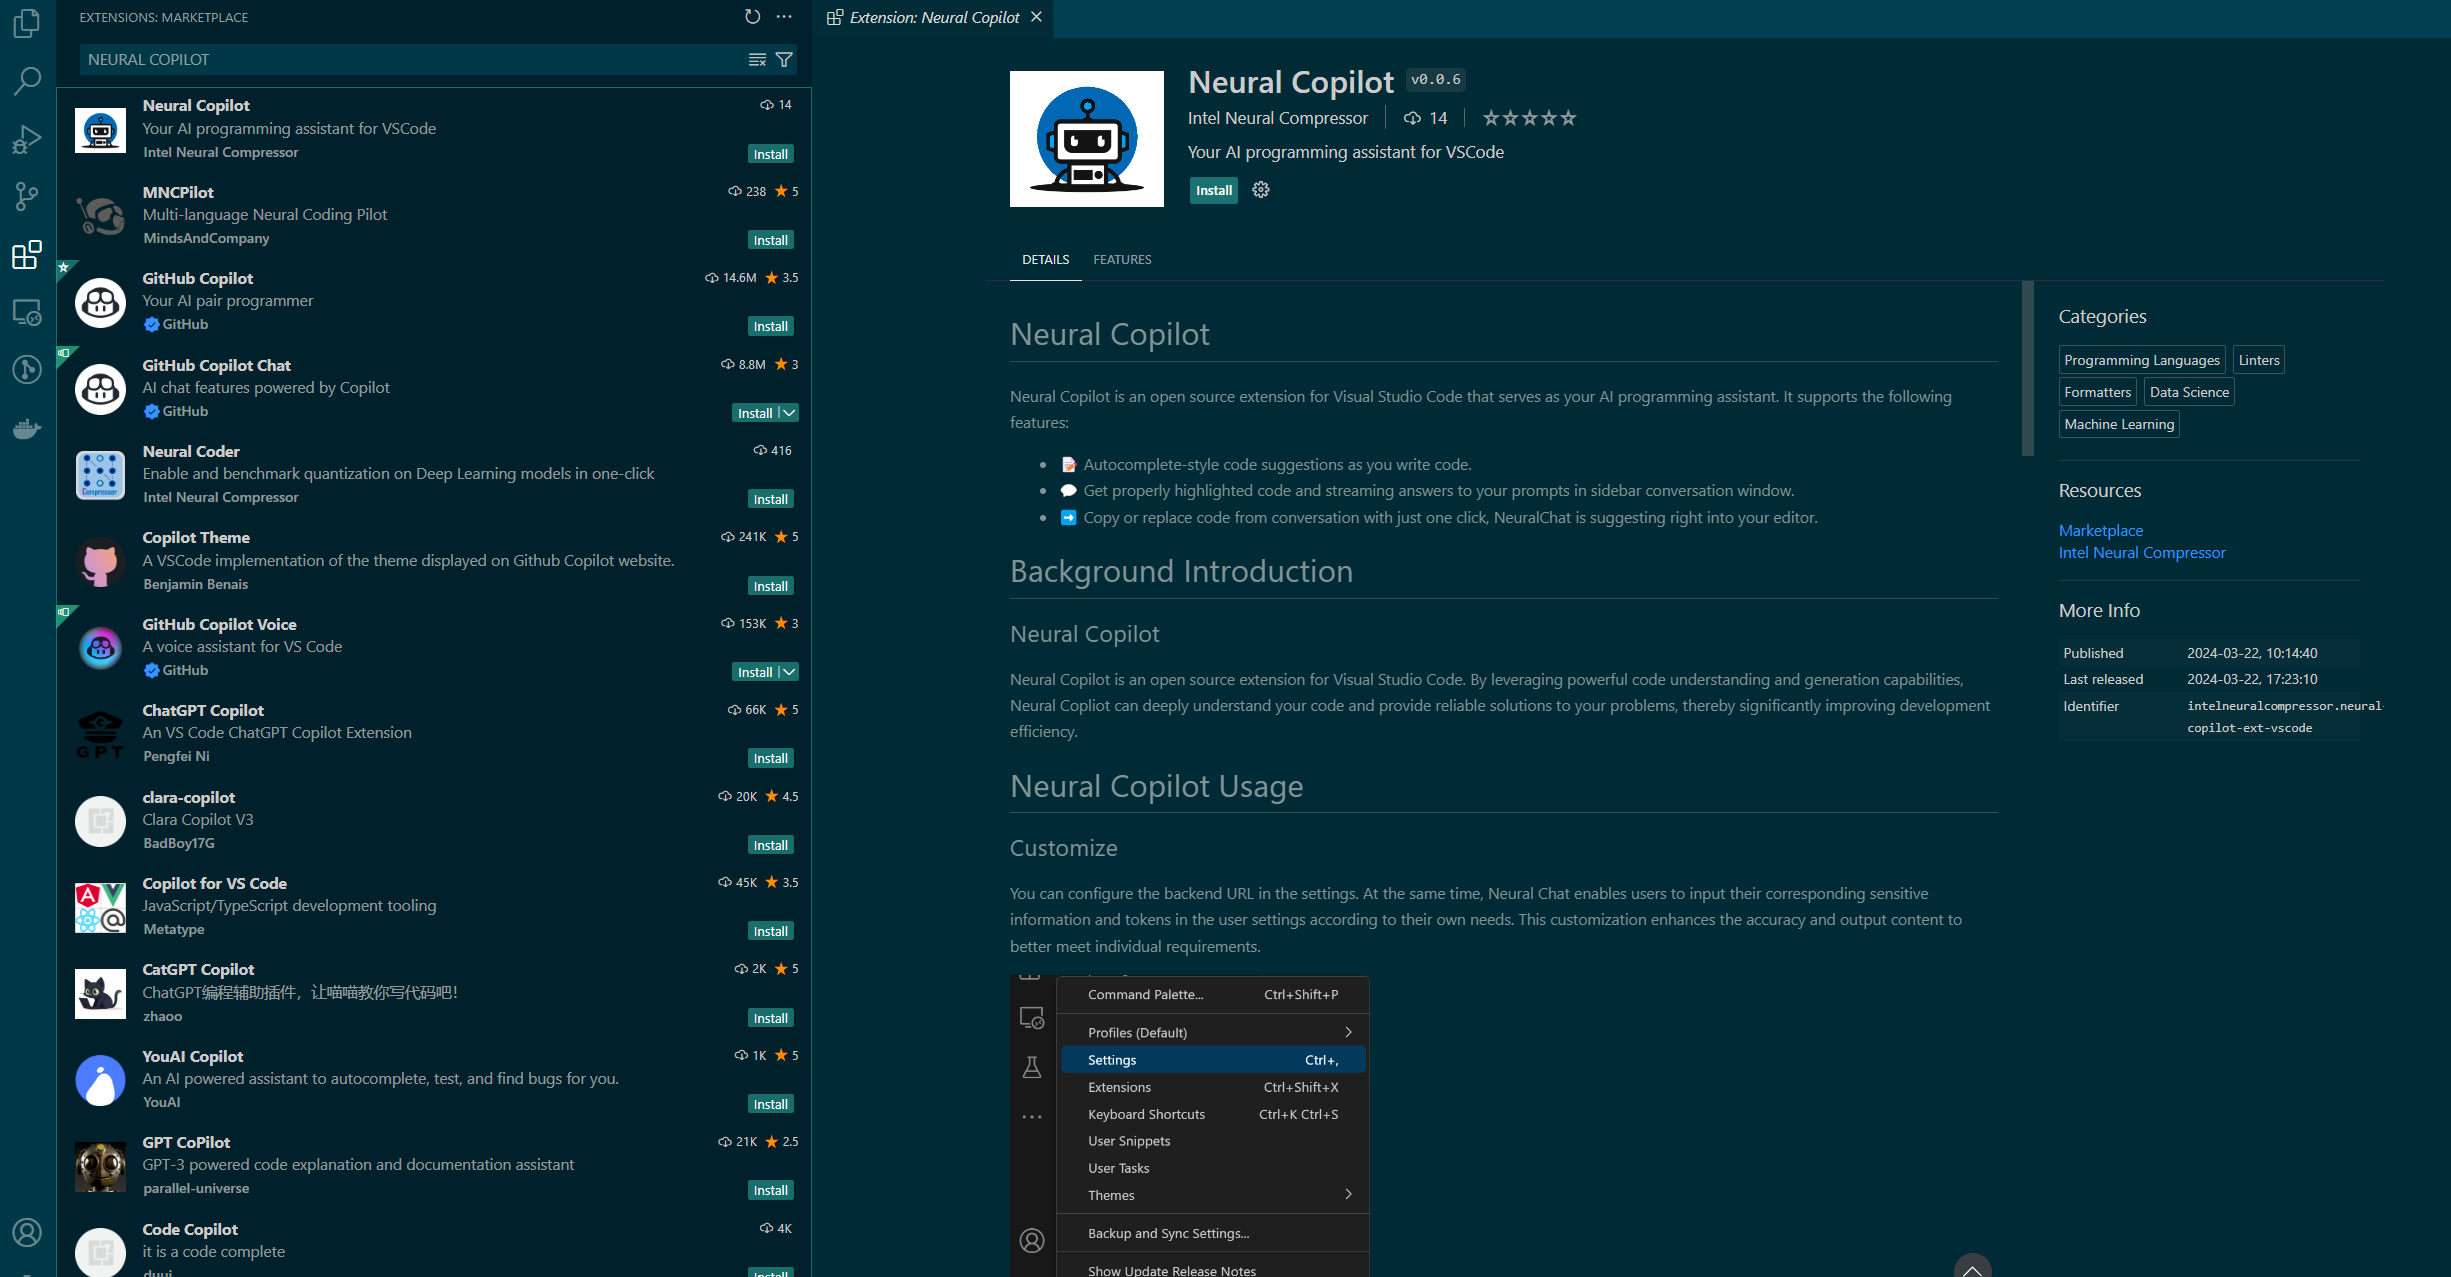Open the Search view in the activity bar
Image resolution: width=2451 pixels, height=1277 pixels.
(x=27, y=81)
